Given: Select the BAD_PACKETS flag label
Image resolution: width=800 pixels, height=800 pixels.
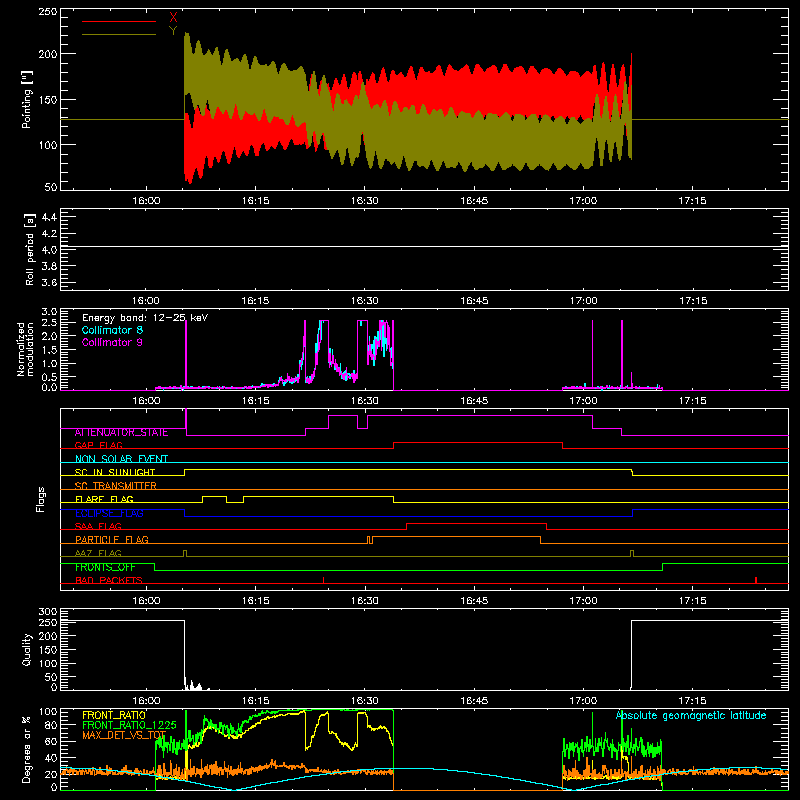Looking at the screenshot, I should (109, 580).
